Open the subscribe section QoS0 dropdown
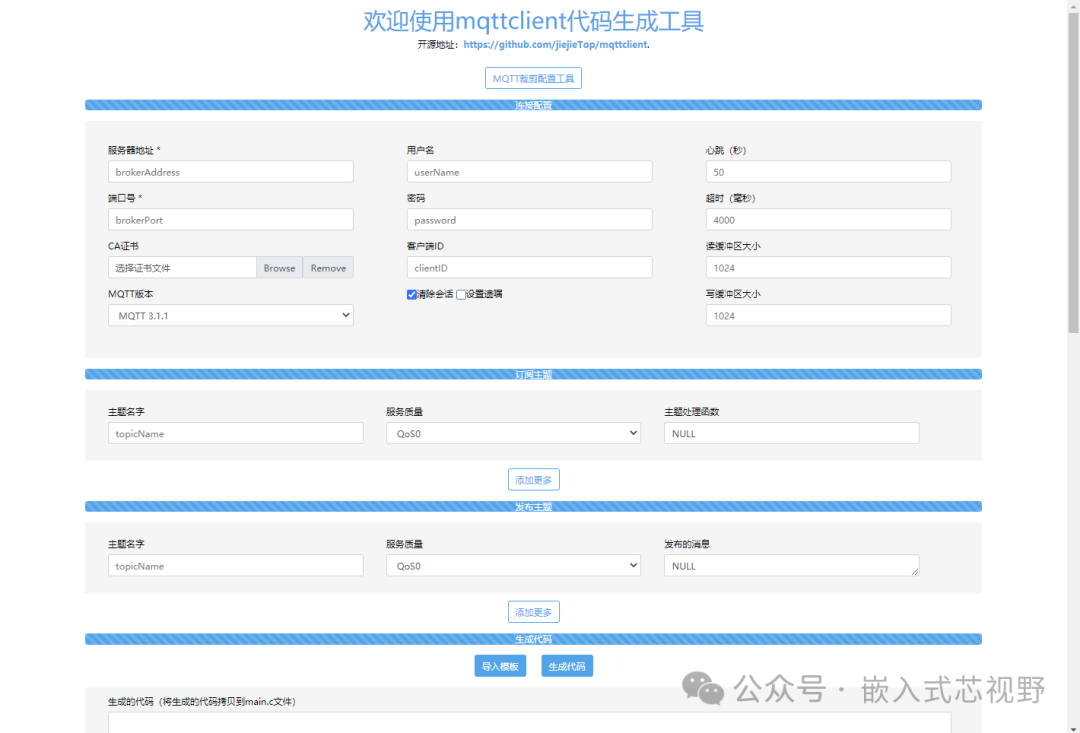The image size is (1080, 733). tap(514, 433)
